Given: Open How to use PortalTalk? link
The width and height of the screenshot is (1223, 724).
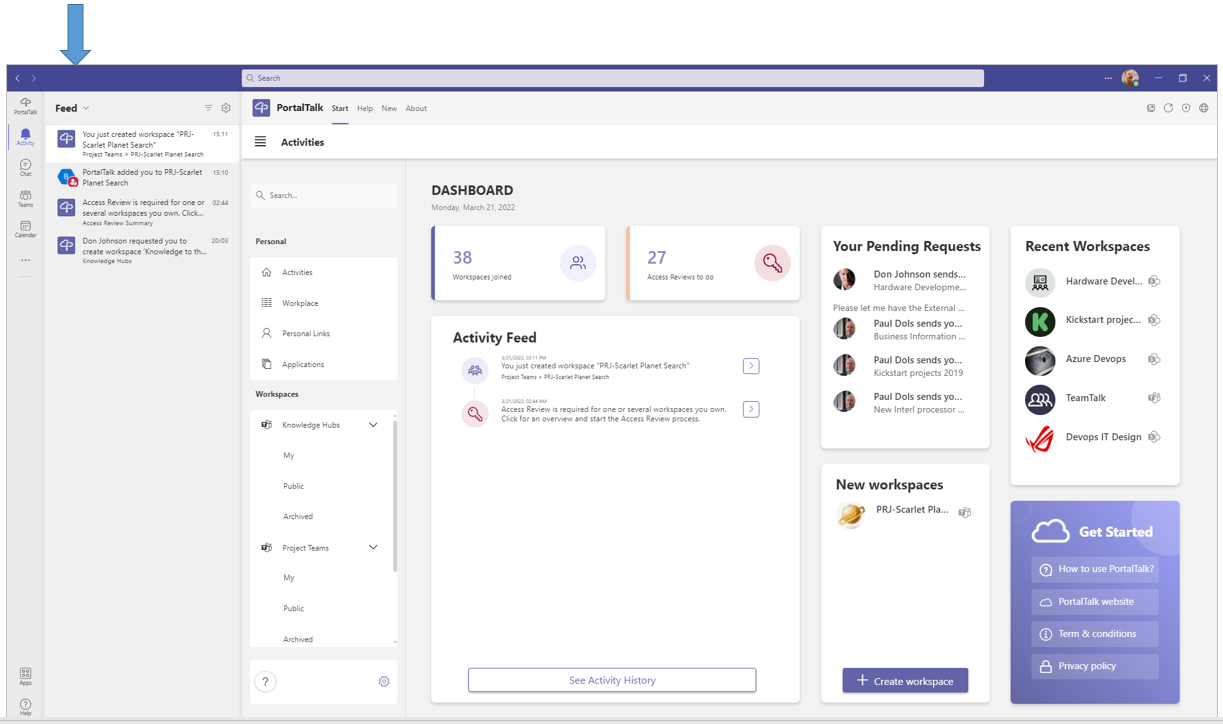Looking at the screenshot, I should click(x=1095, y=569).
